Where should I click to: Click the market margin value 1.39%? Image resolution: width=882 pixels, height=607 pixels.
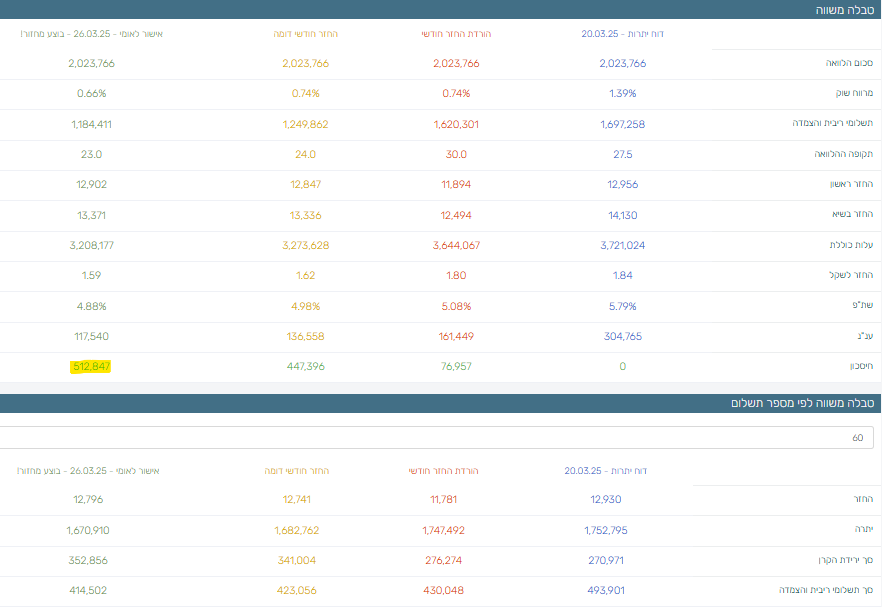tap(622, 94)
